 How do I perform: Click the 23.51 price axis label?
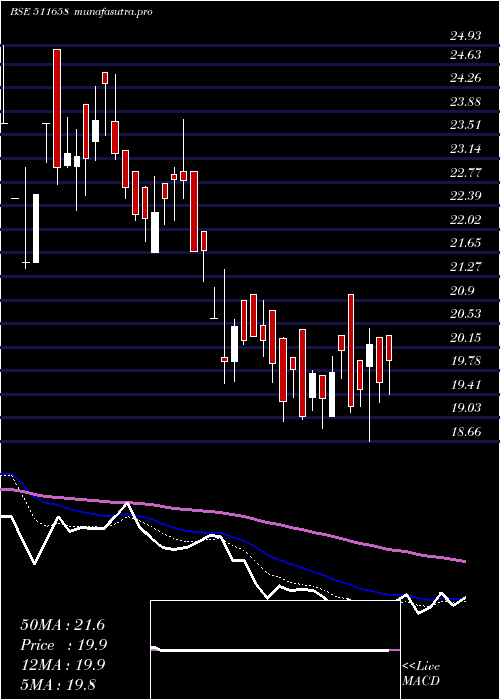[x=466, y=125]
